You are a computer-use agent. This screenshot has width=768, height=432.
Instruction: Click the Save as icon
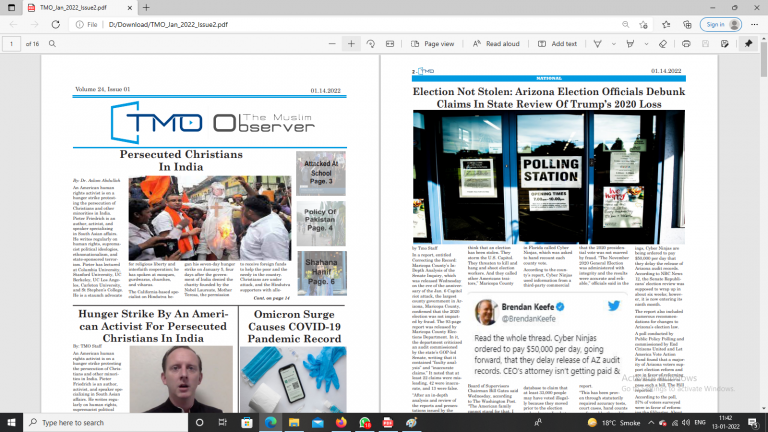click(x=725, y=44)
